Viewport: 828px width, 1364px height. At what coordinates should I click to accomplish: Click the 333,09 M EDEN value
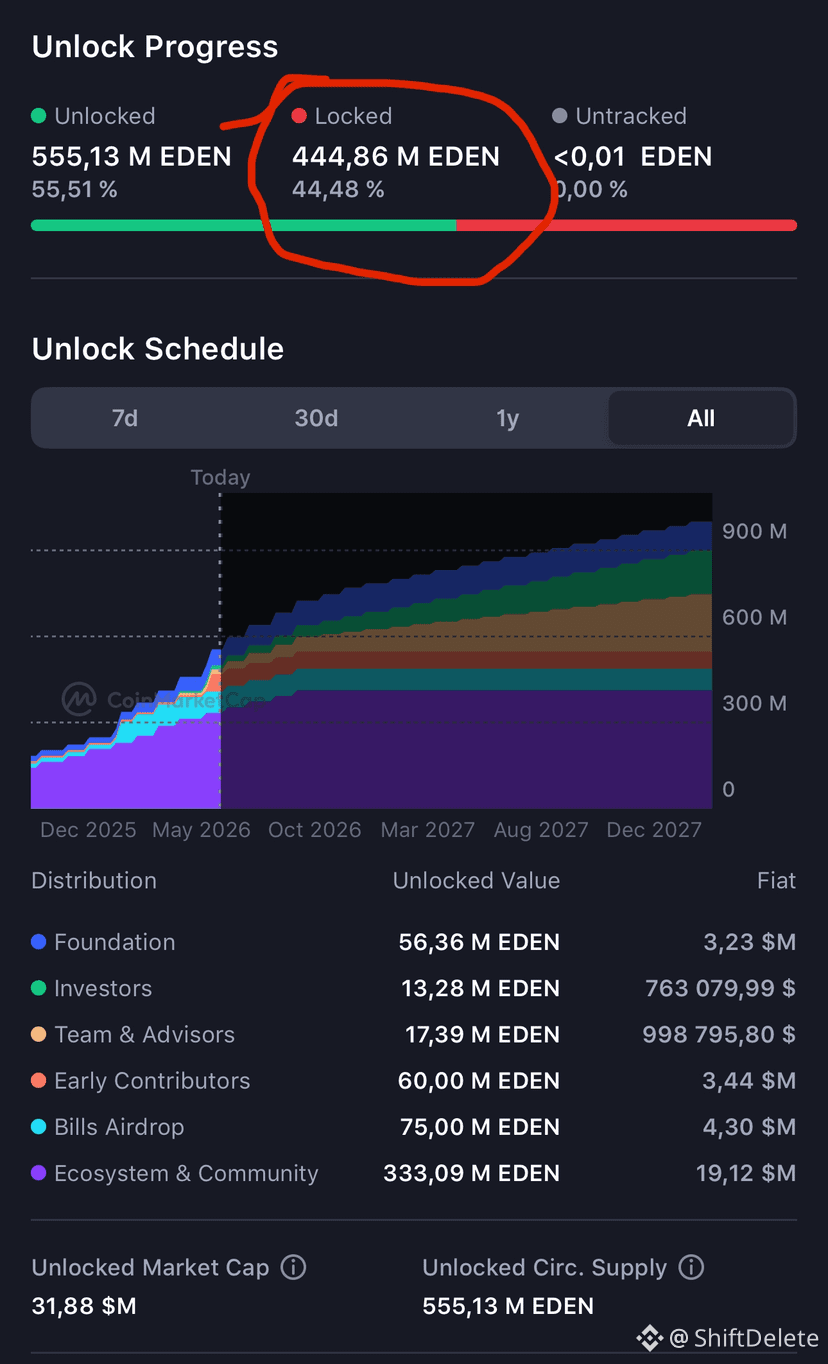(472, 1173)
